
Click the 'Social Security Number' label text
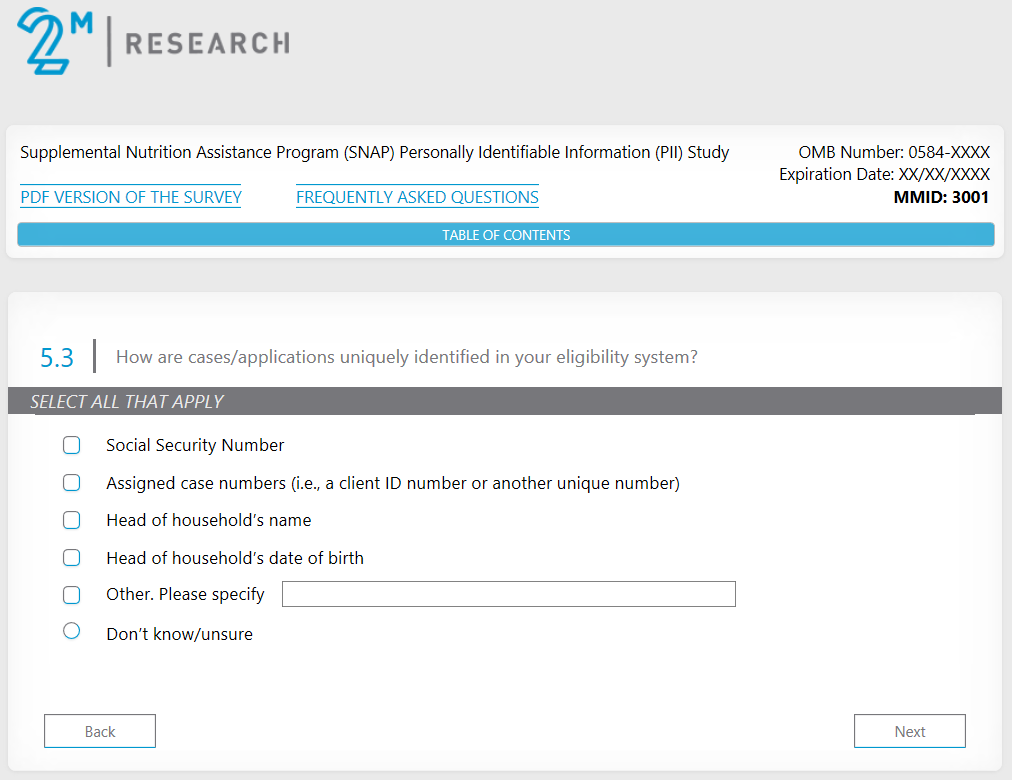tap(195, 445)
